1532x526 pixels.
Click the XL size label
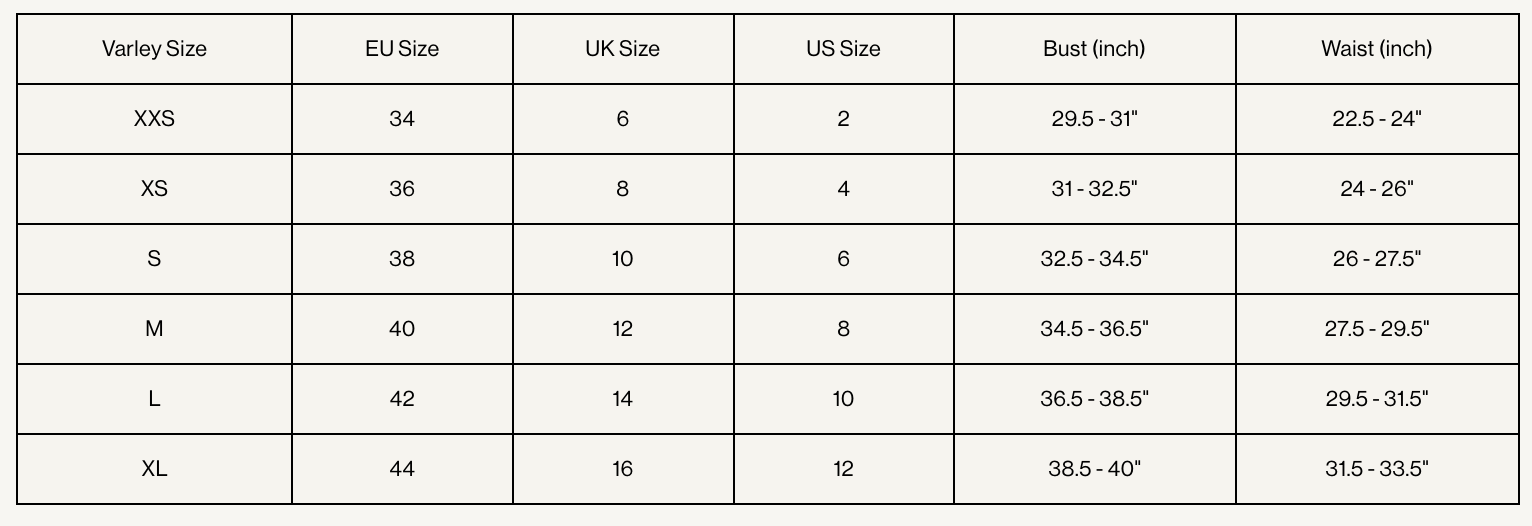click(x=154, y=469)
